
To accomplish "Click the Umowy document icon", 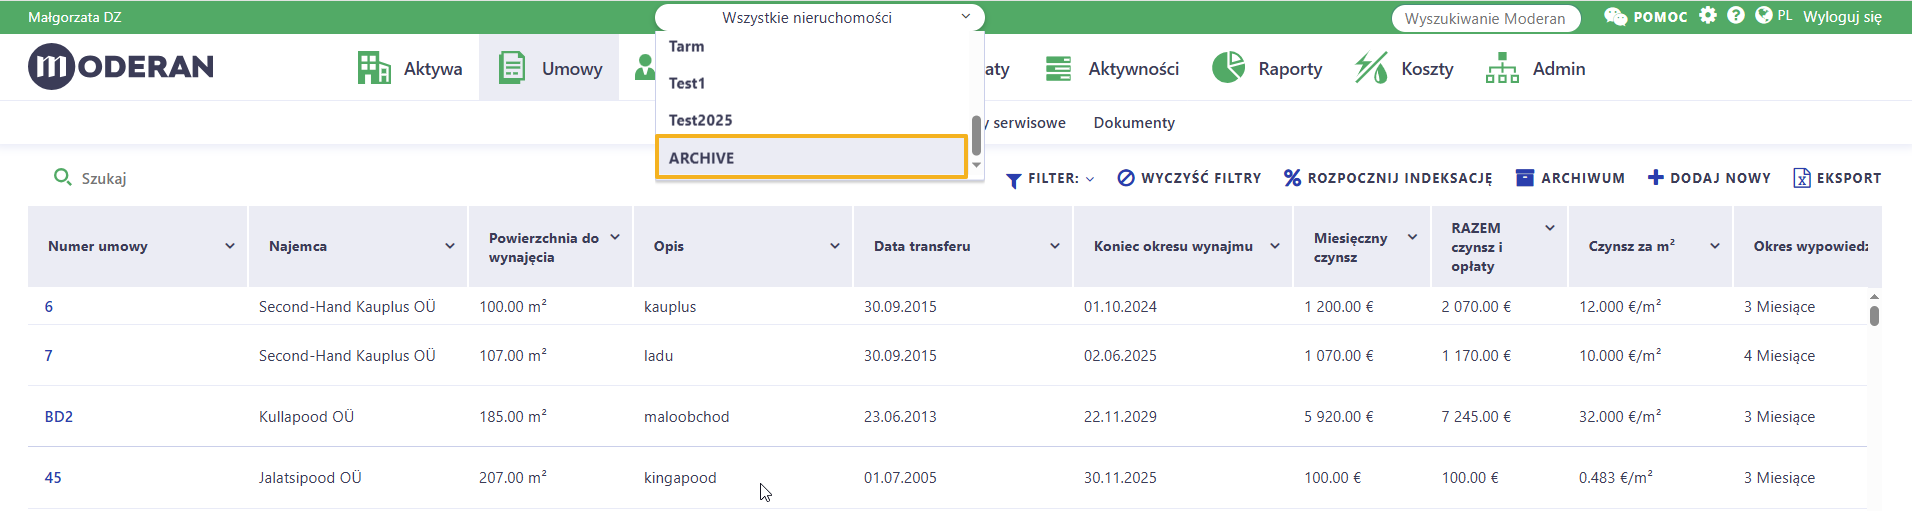I will pyautogui.click(x=512, y=68).
